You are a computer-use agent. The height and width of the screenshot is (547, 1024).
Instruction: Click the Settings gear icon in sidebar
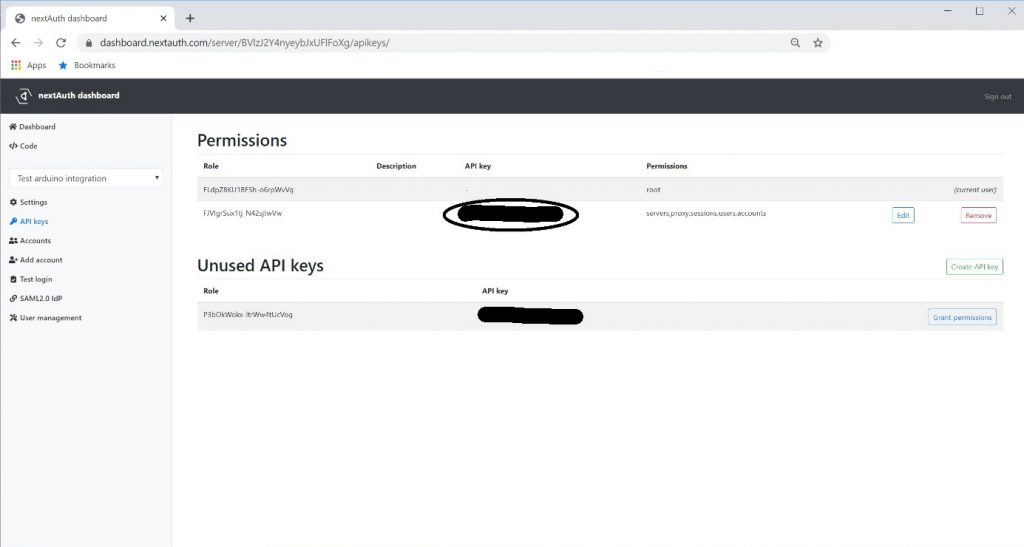point(13,202)
